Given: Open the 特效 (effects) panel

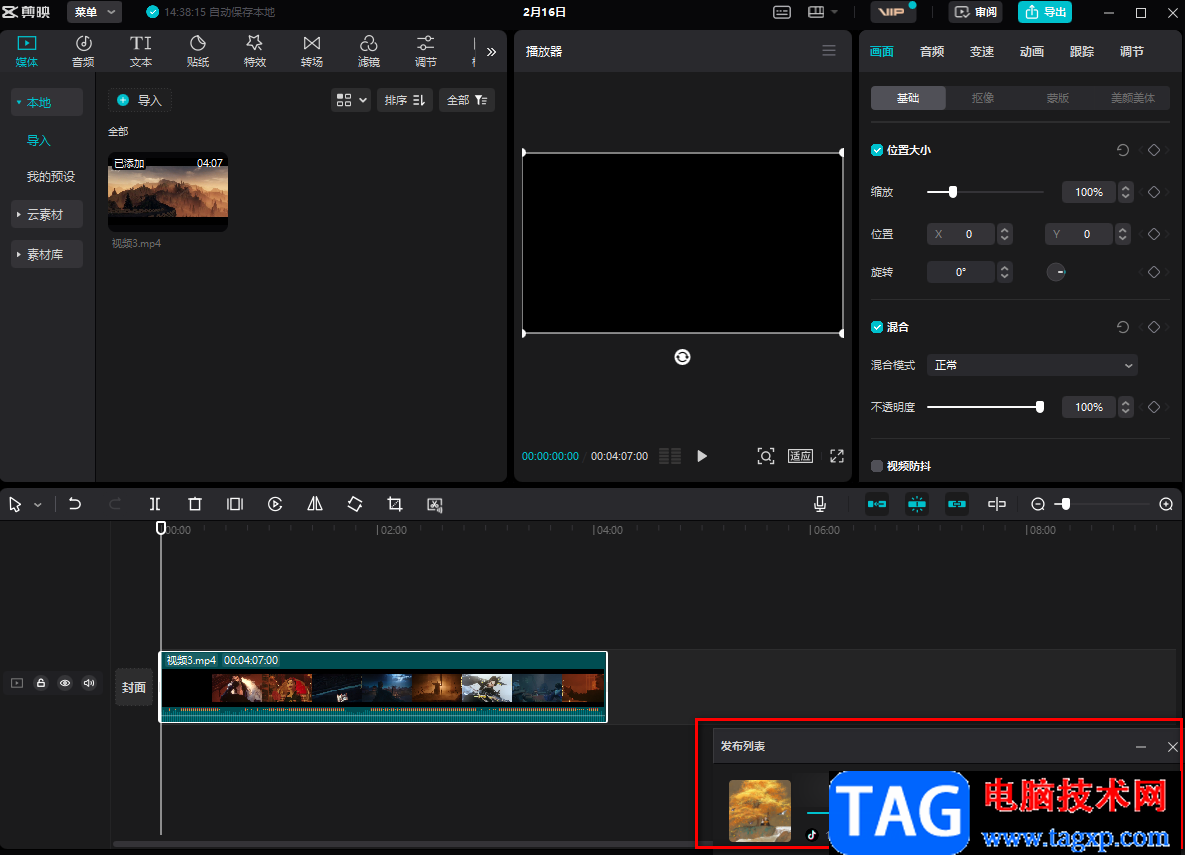Looking at the screenshot, I should (x=255, y=51).
